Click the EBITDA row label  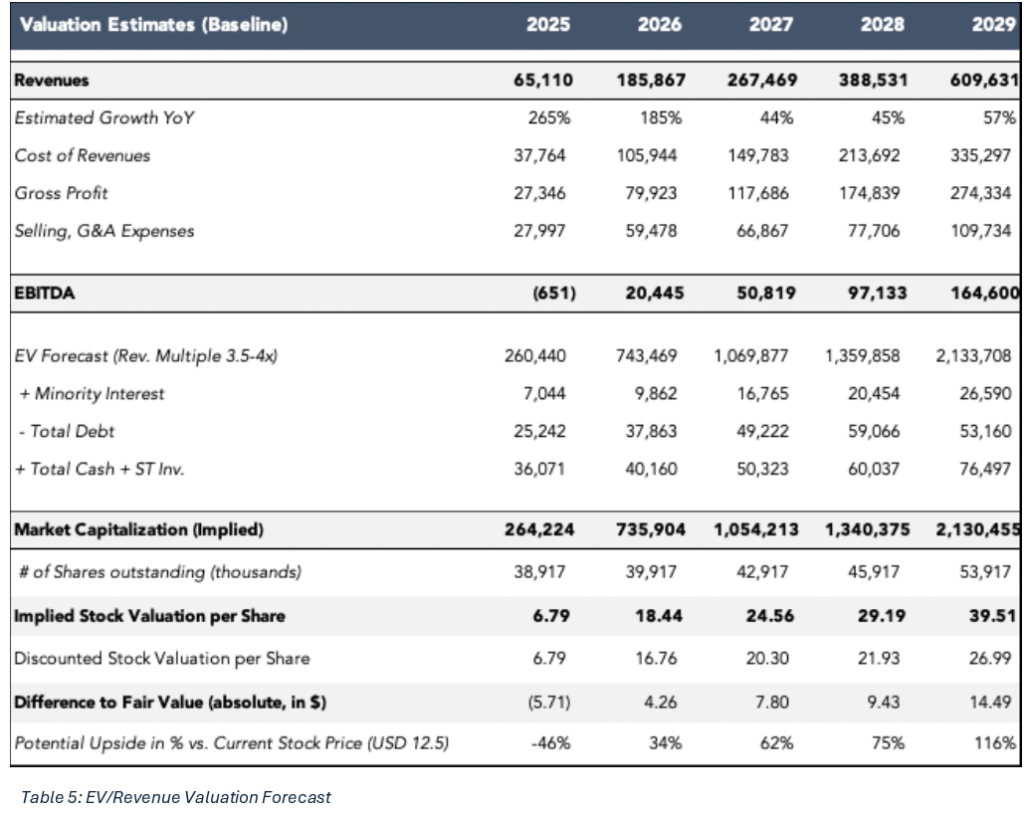pyautogui.click(x=44, y=293)
